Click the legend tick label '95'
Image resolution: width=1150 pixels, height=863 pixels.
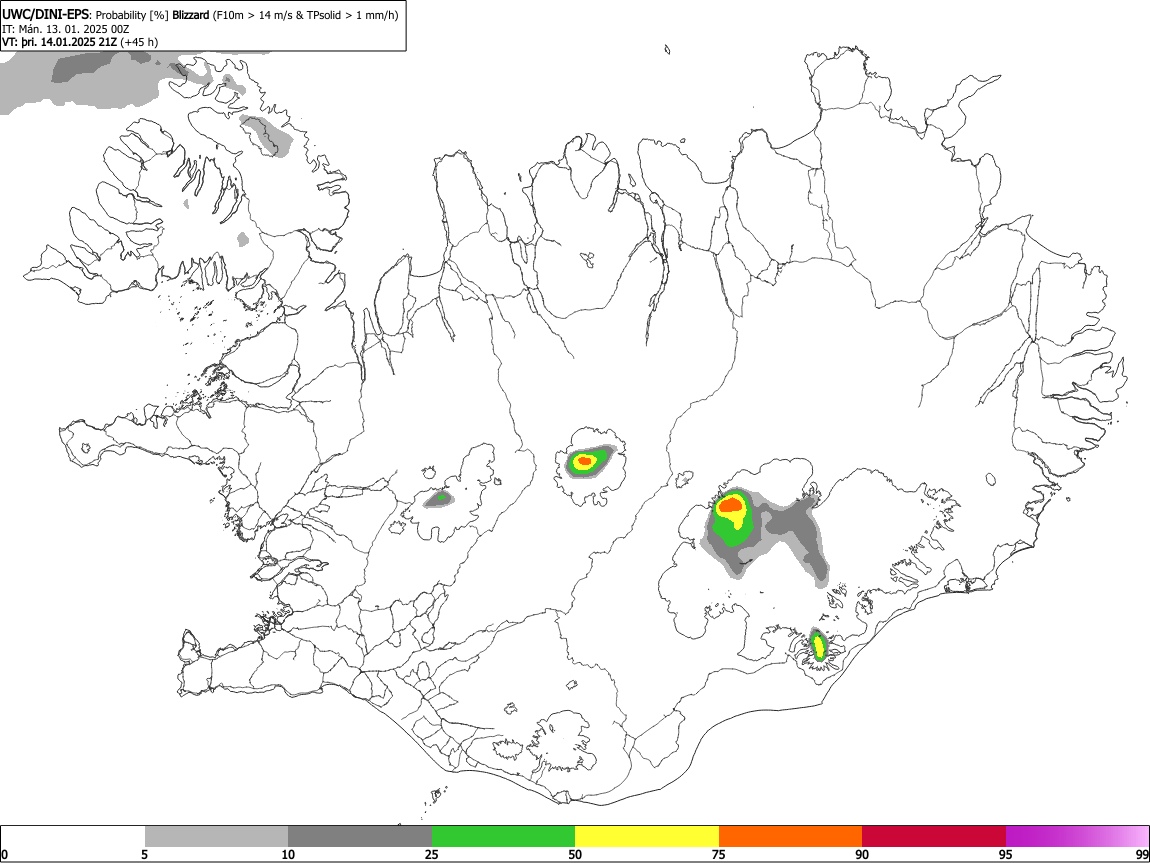click(x=1006, y=854)
